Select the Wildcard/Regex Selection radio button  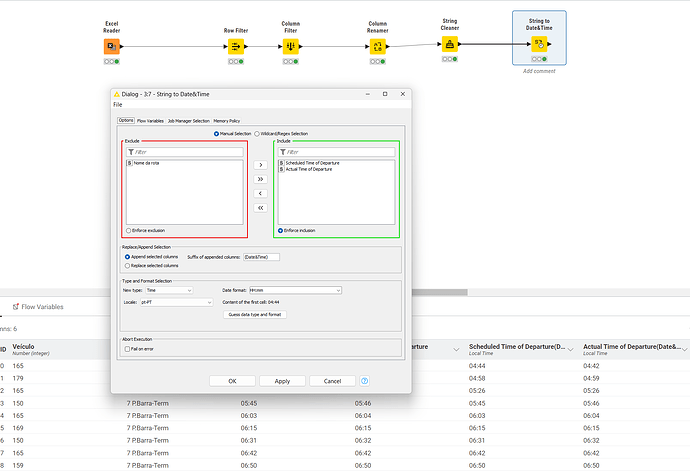[x=257, y=133]
